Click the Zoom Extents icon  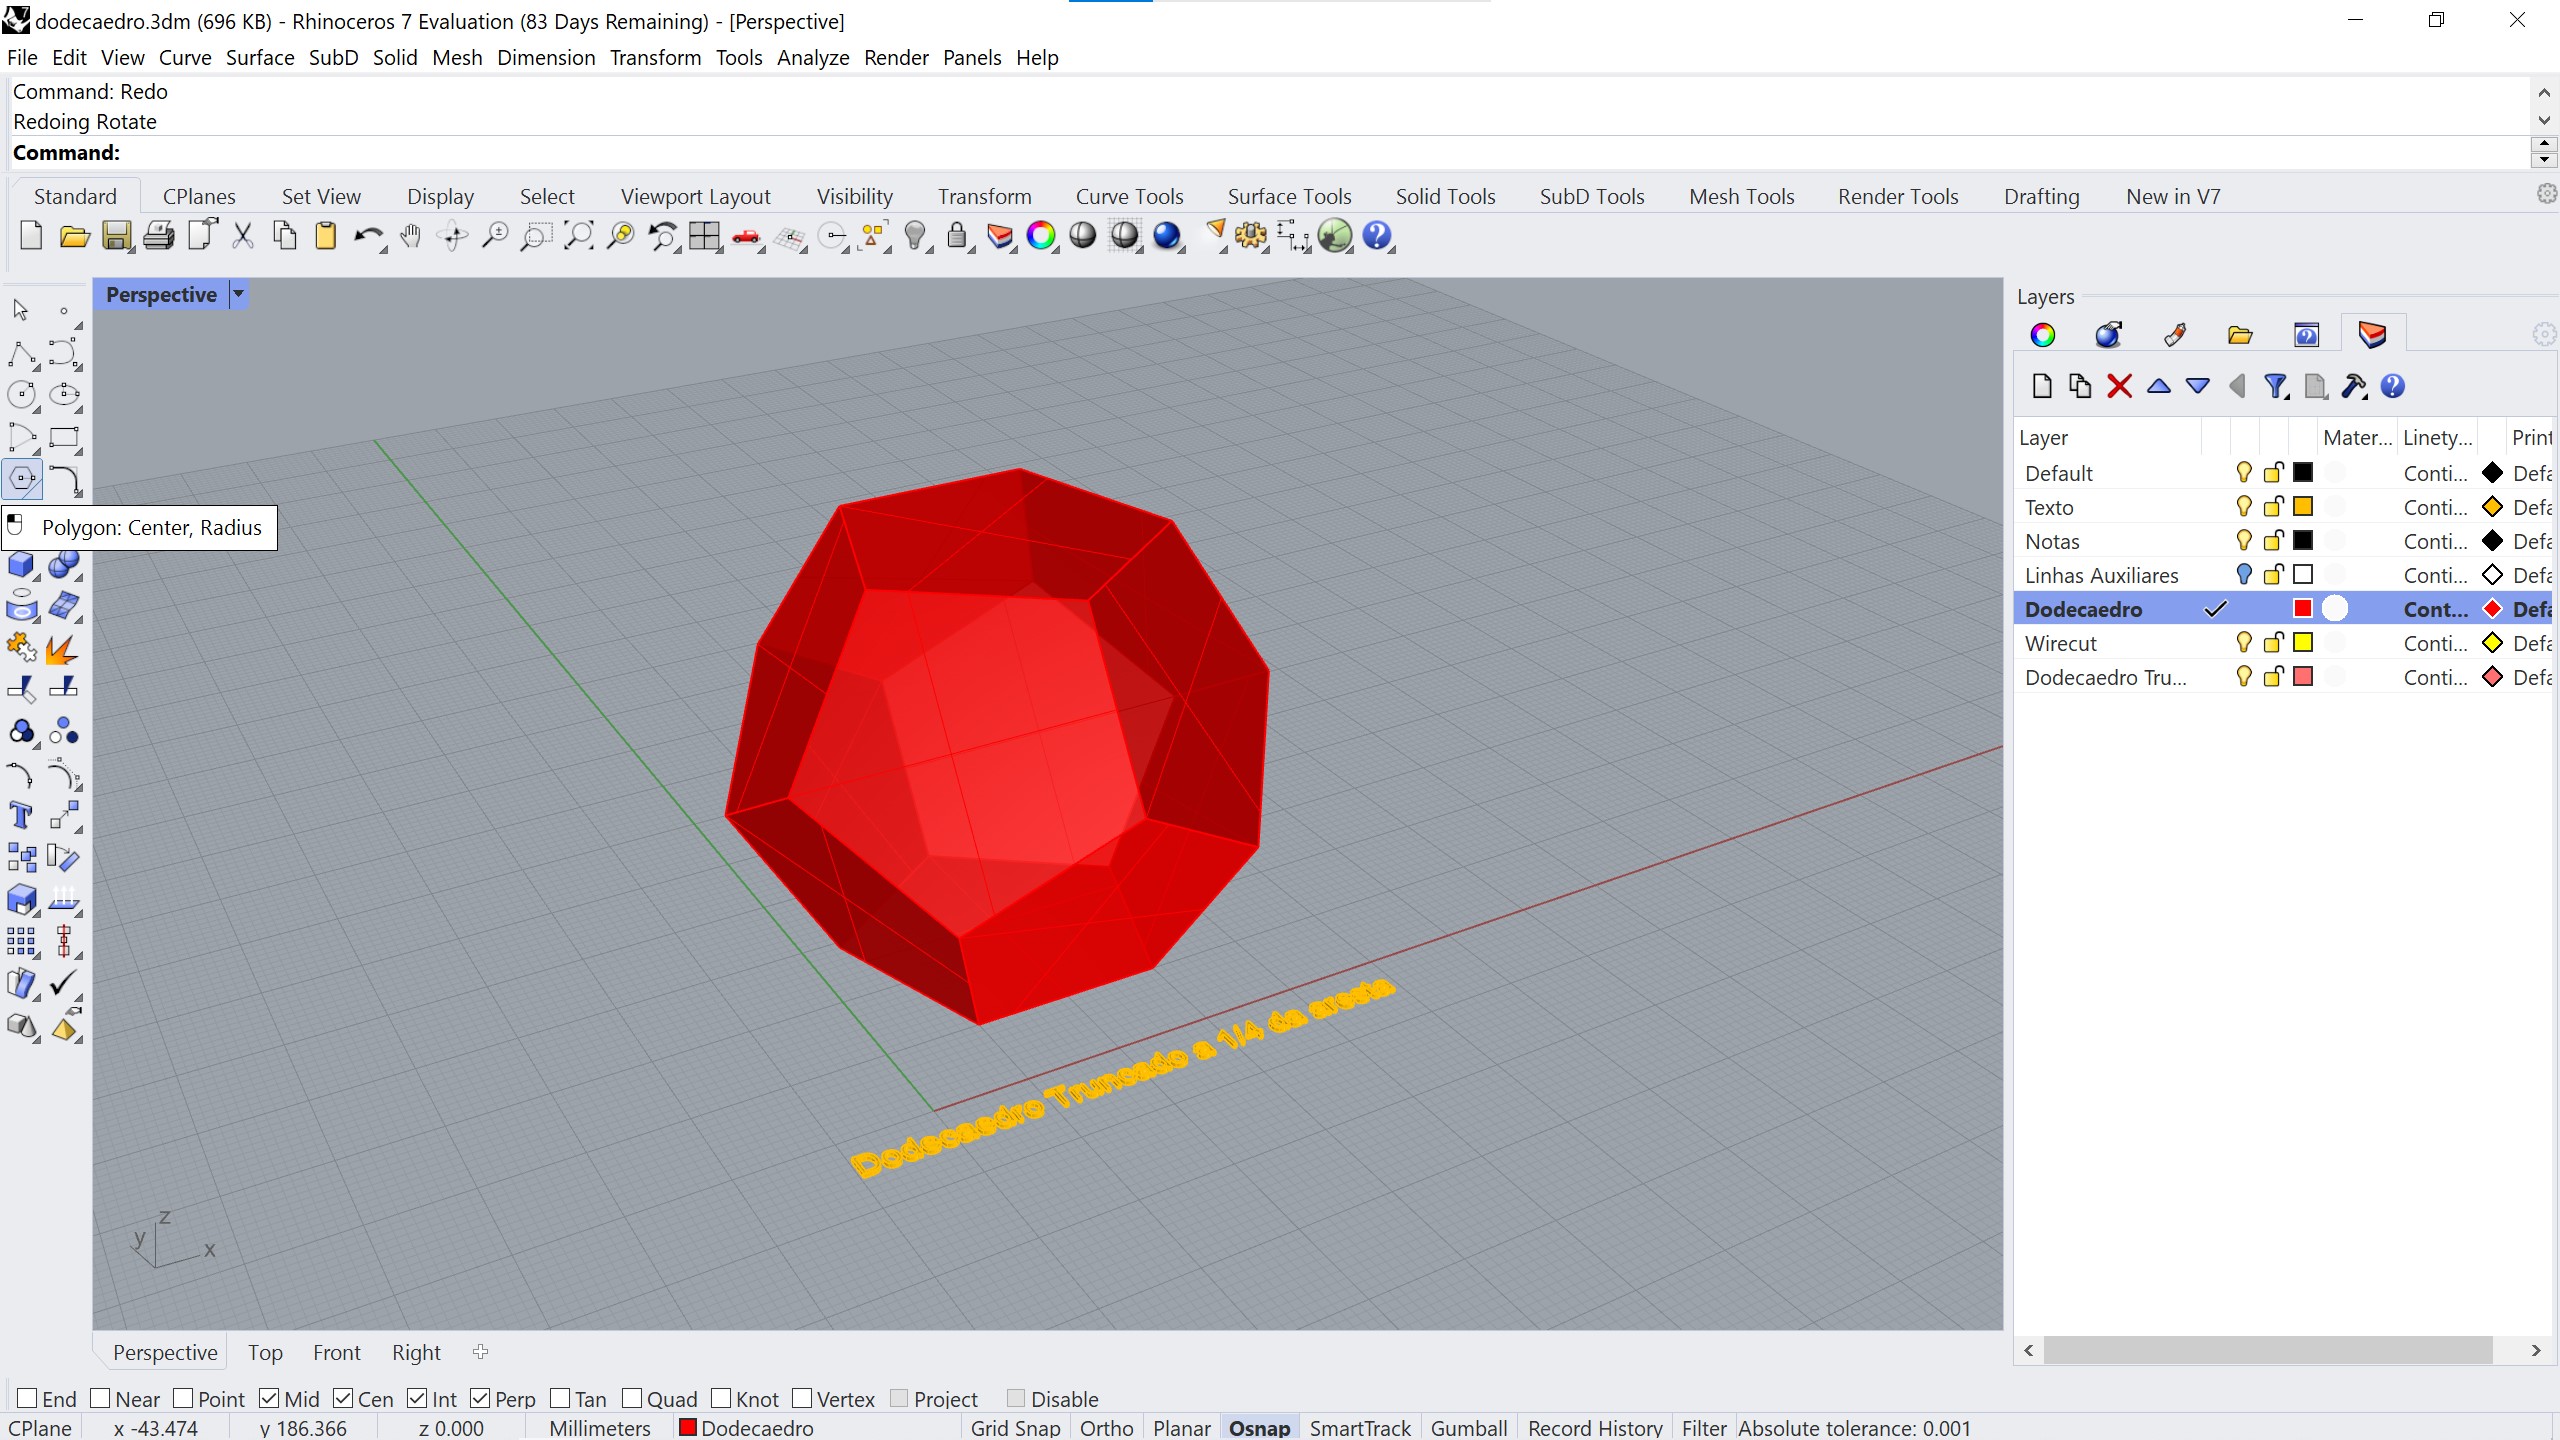click(x=579, y=236)
